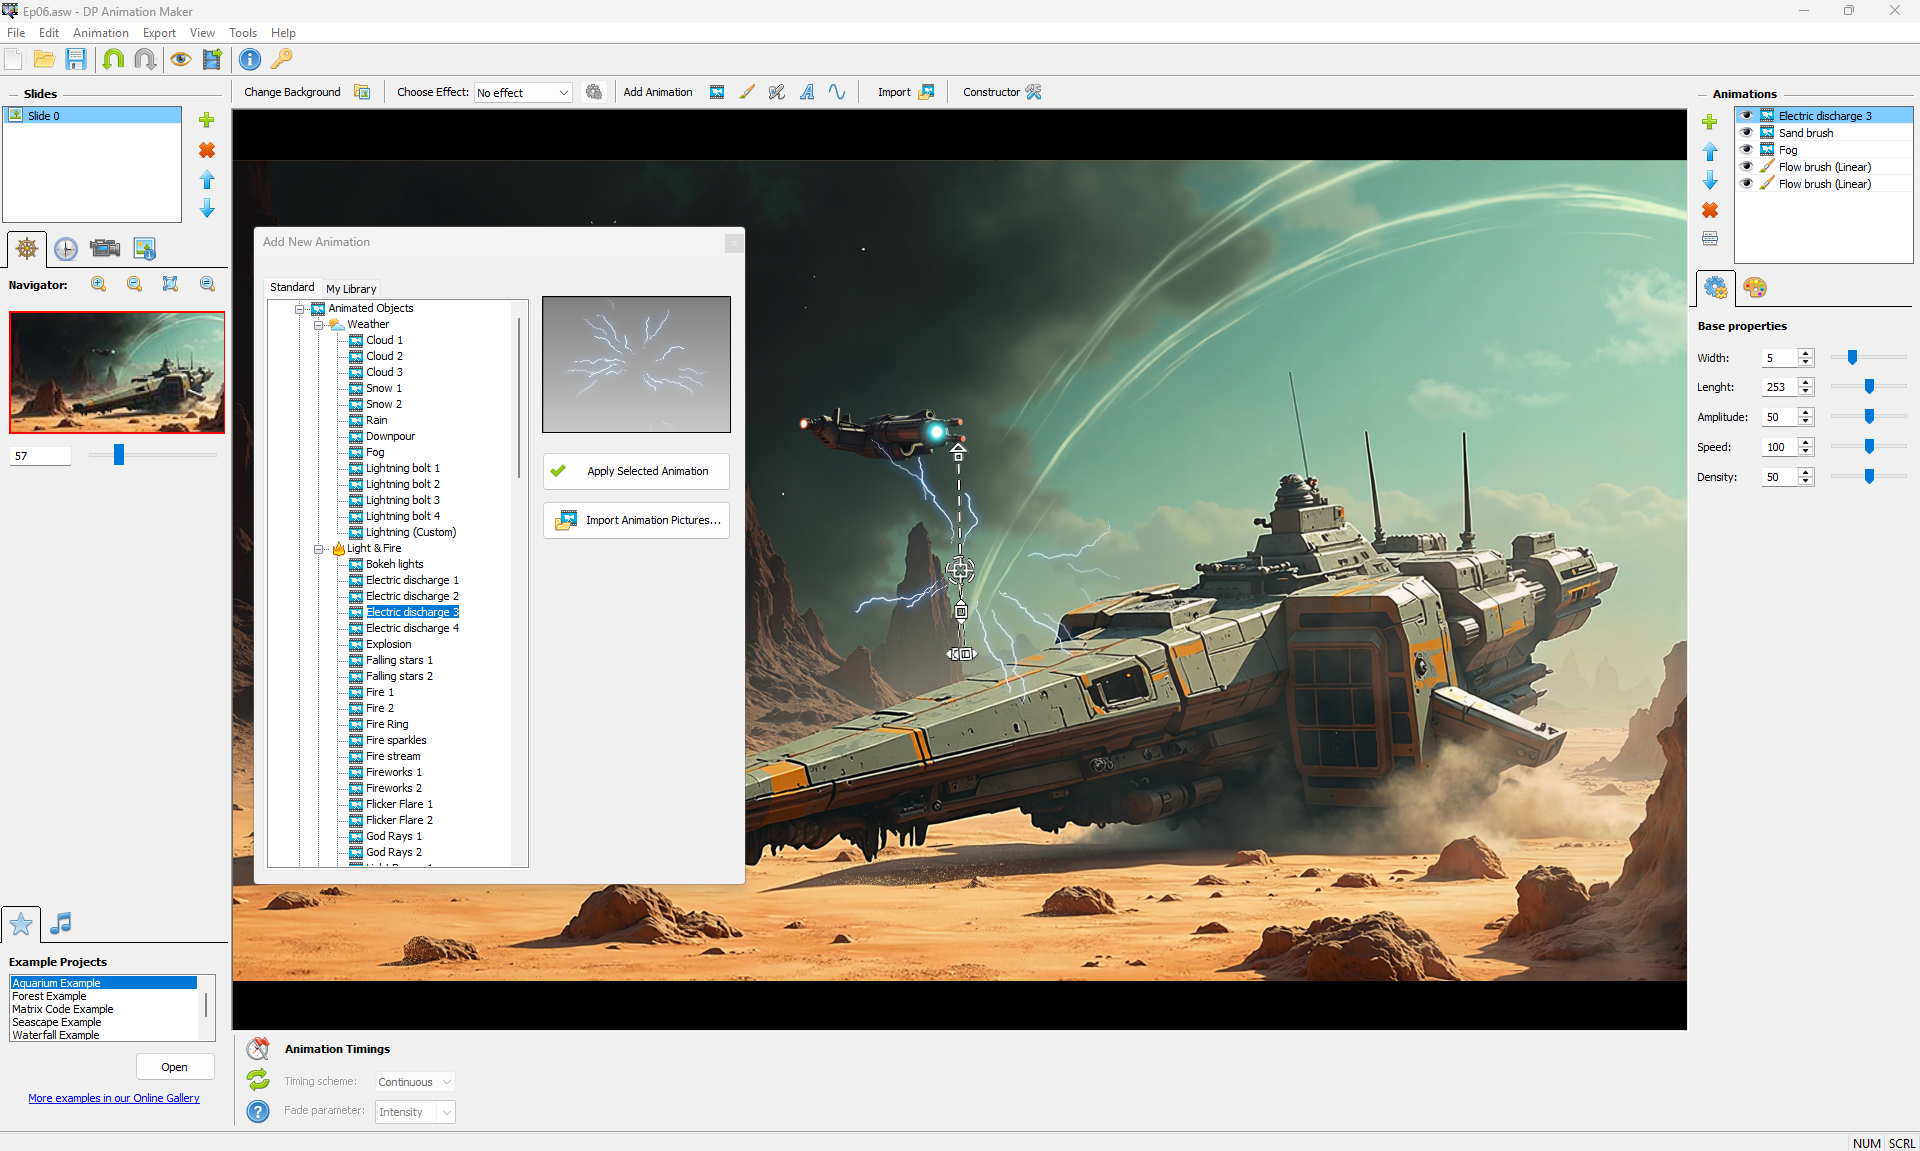
Task: Open the Constructor tools icon
Action: (x=1034, y=92)
